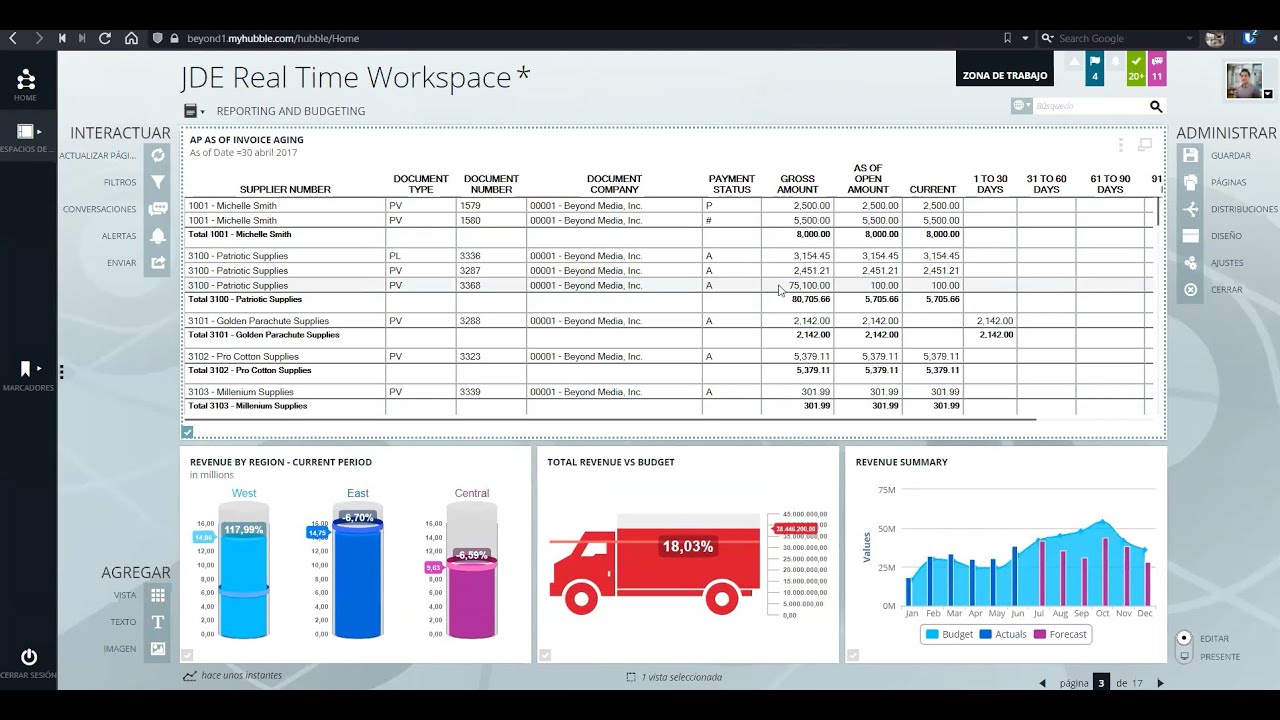This screenshot has width=1280, height=720.
Task: Click Cerrar in Administrar panel
Action: point(1190,290)
